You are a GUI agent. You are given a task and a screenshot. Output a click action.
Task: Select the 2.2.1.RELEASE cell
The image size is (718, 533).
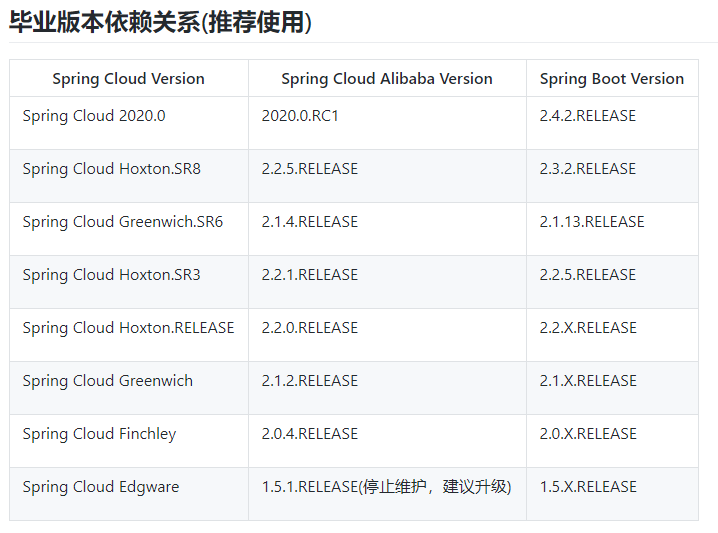coord(387,282)
